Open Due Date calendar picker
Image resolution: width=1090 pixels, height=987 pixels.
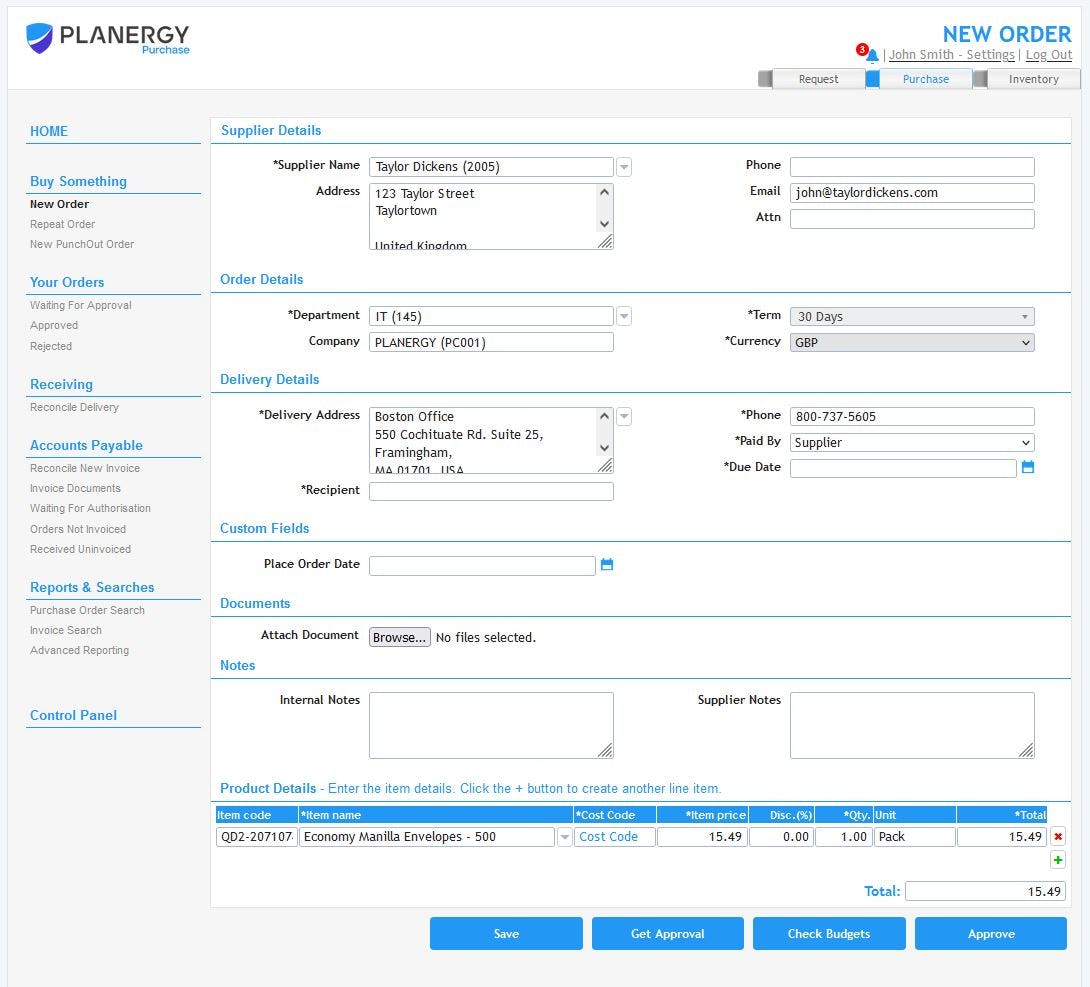[x=1027, y=467]
